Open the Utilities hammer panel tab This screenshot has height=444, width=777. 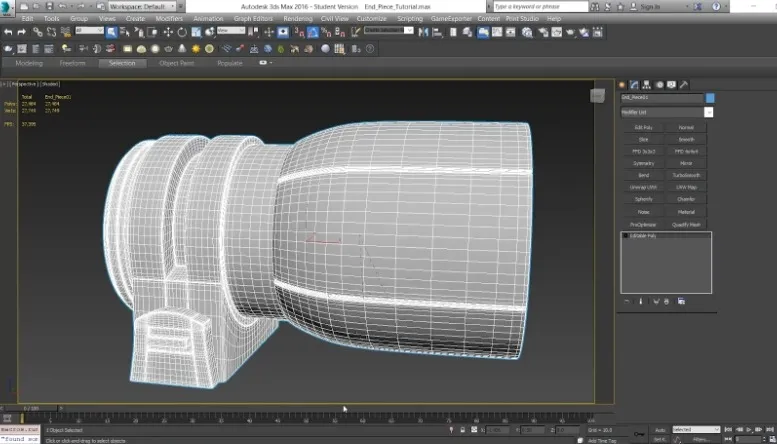click(682, 85)
